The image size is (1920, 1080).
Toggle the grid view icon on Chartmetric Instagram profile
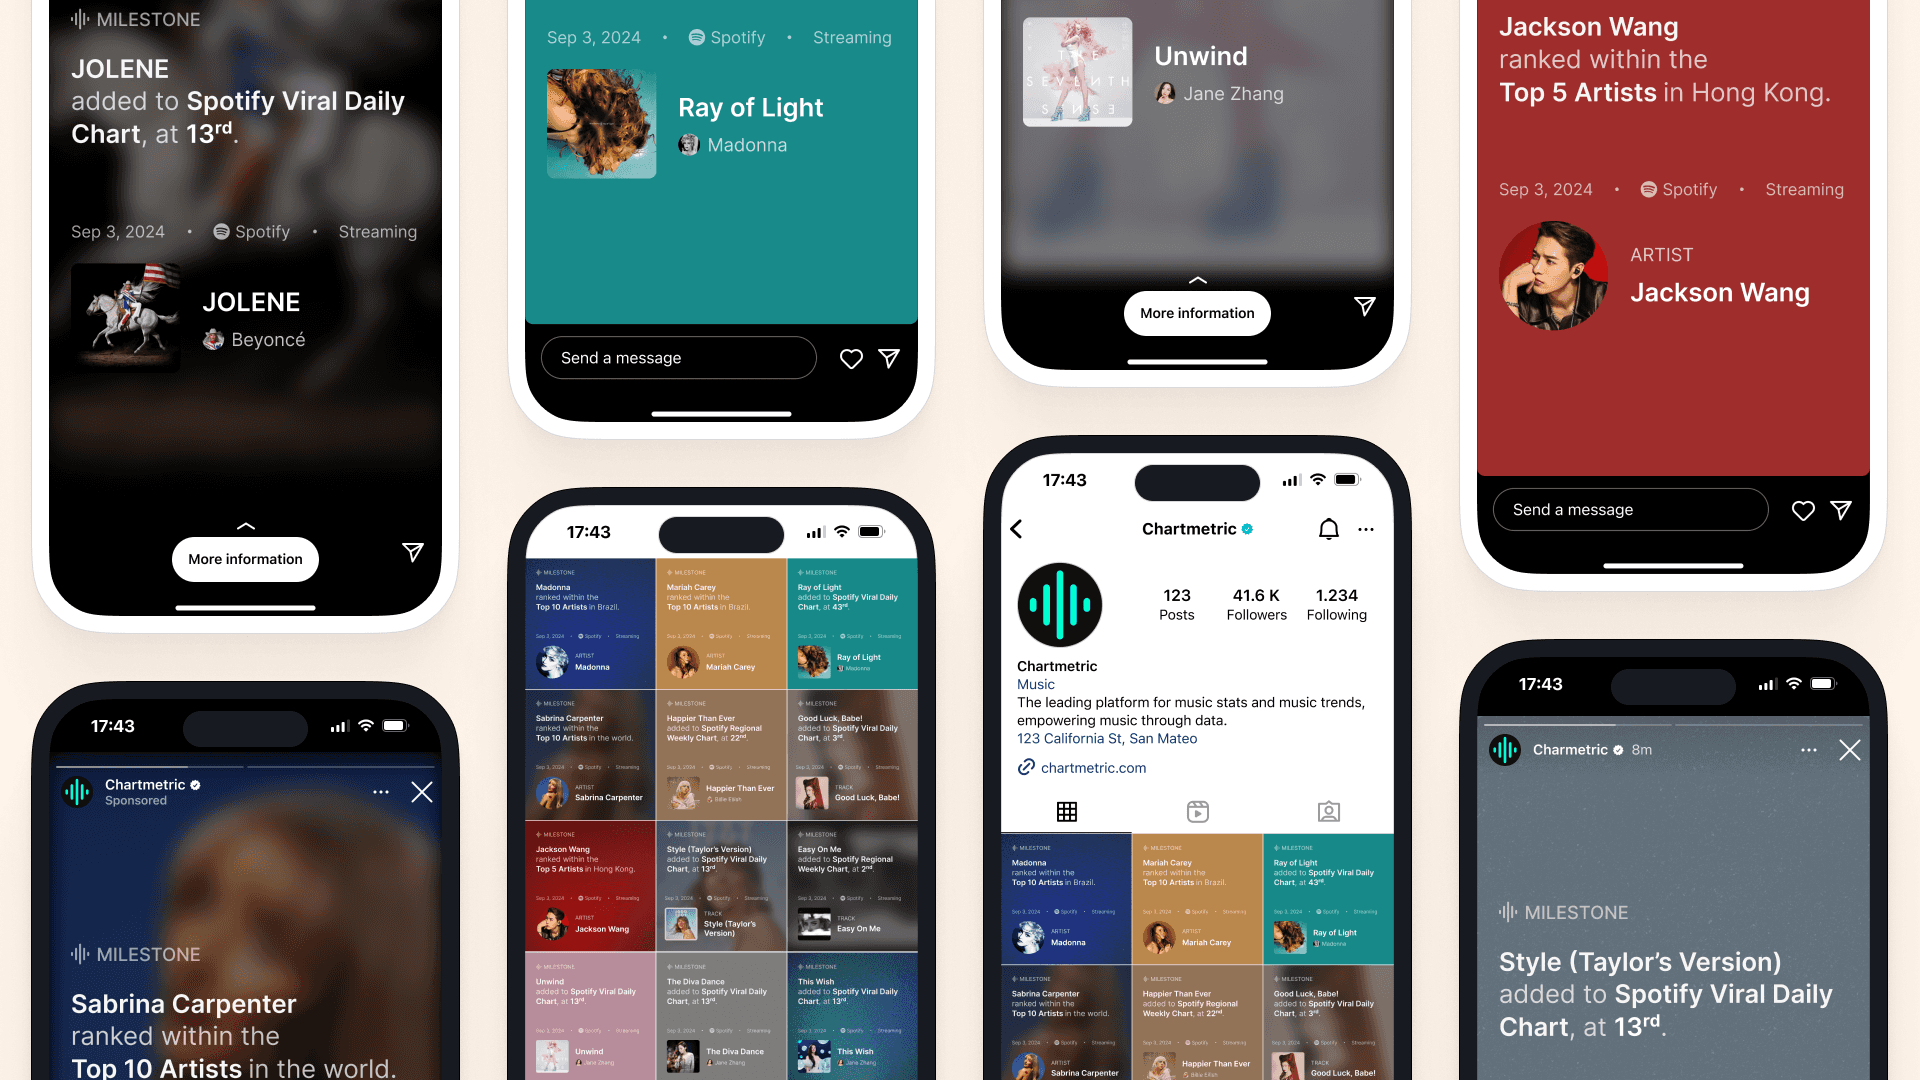[1067, 811]
